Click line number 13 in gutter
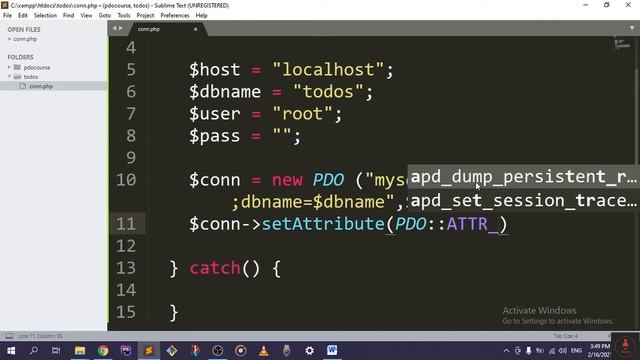The height and width of the screenshot is (360, 640). click(x=126, y=268)
